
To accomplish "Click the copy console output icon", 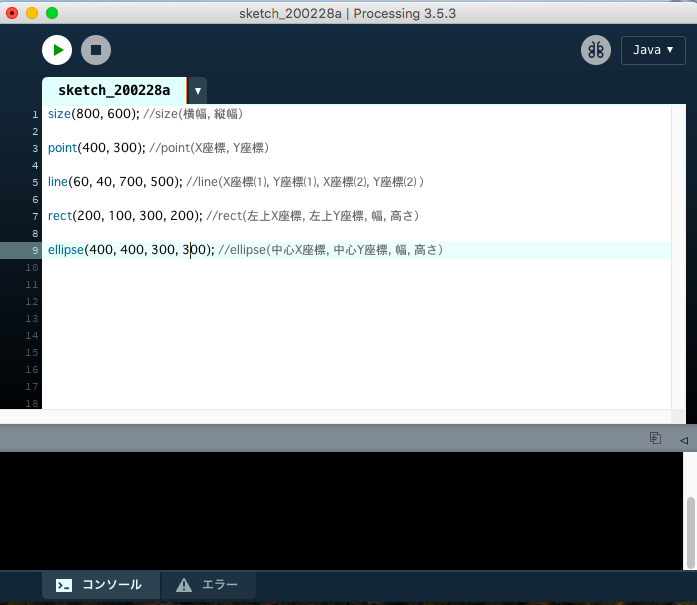I will pyautogui.click(x=655, y=438).
